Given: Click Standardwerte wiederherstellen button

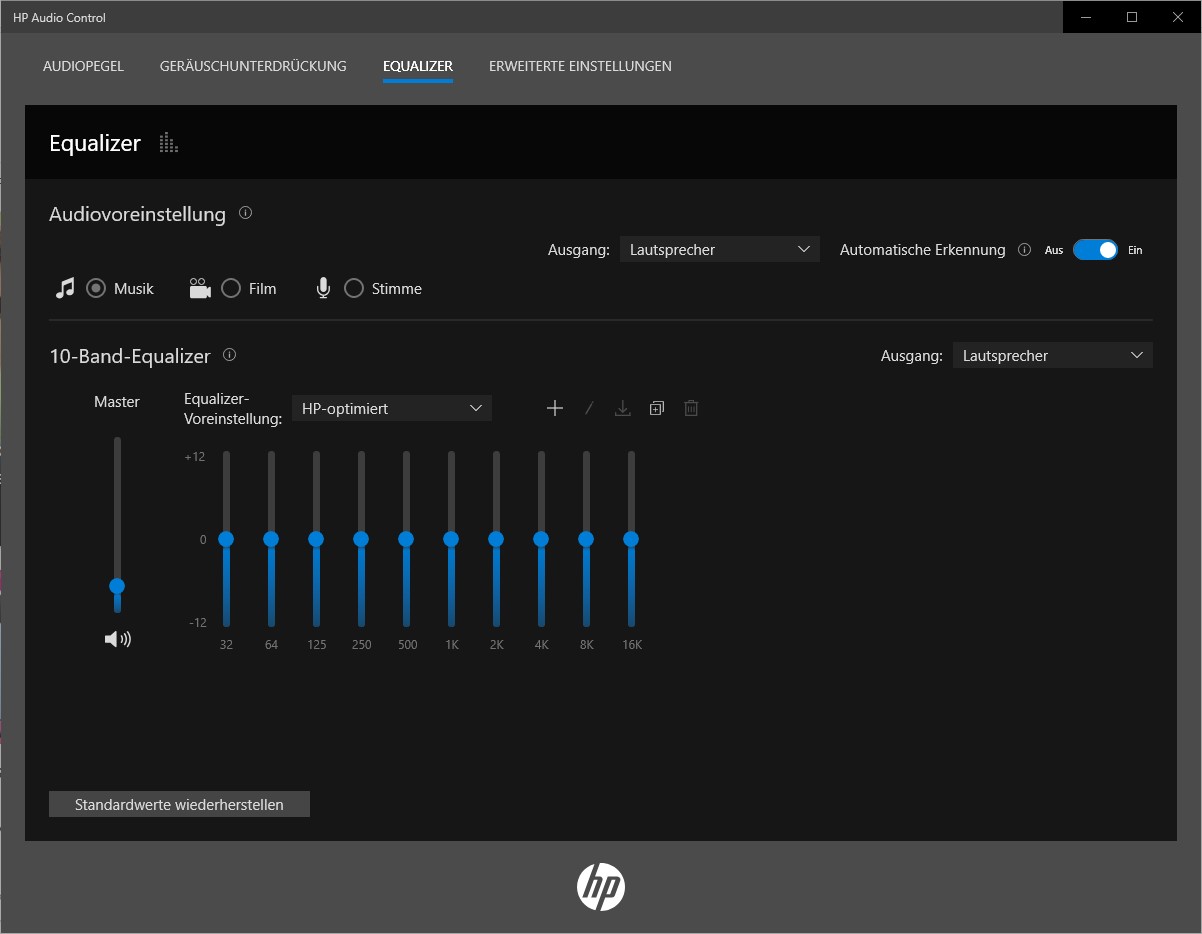Looking at the screenshot, I should [179, 804].
